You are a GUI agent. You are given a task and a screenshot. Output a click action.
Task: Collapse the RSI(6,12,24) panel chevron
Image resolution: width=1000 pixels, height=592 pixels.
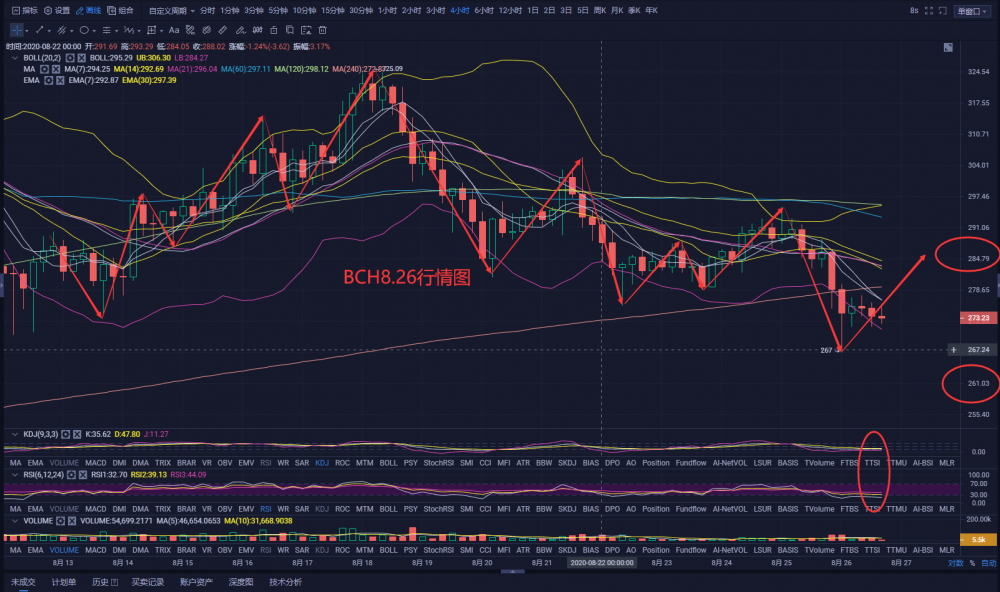[x=15, y=475]
